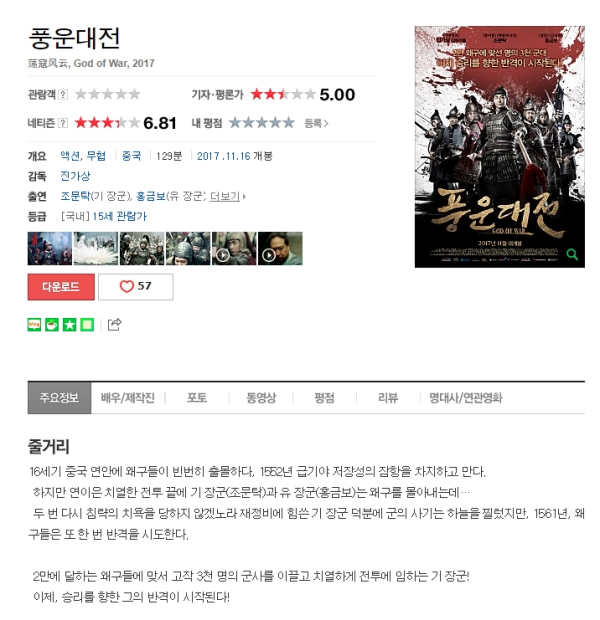Click the green blog share icon

tap(34, 325)
